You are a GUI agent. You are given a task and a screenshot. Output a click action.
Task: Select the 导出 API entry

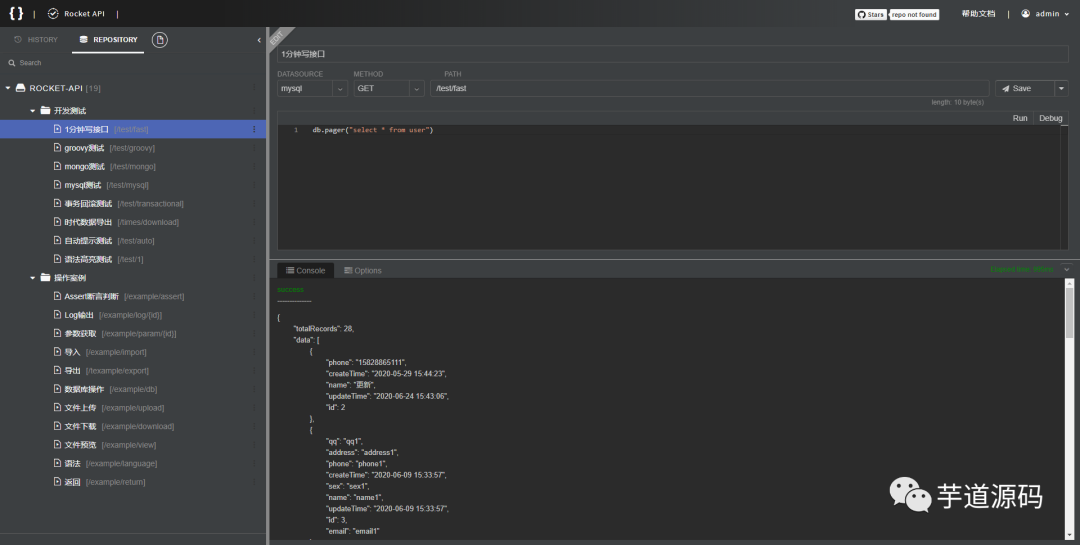point(133,371)
